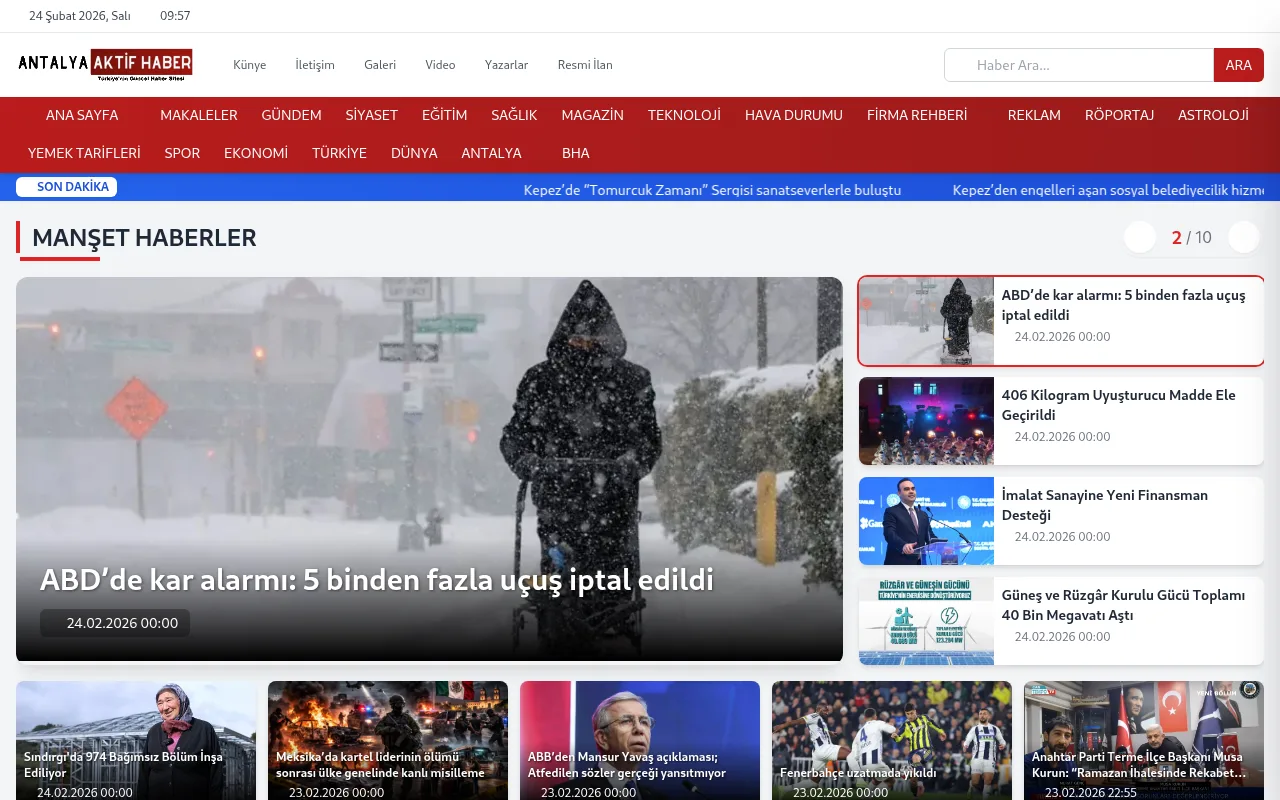Click the İletişim link
The image size is (1280, 800).
coord(314,64)
